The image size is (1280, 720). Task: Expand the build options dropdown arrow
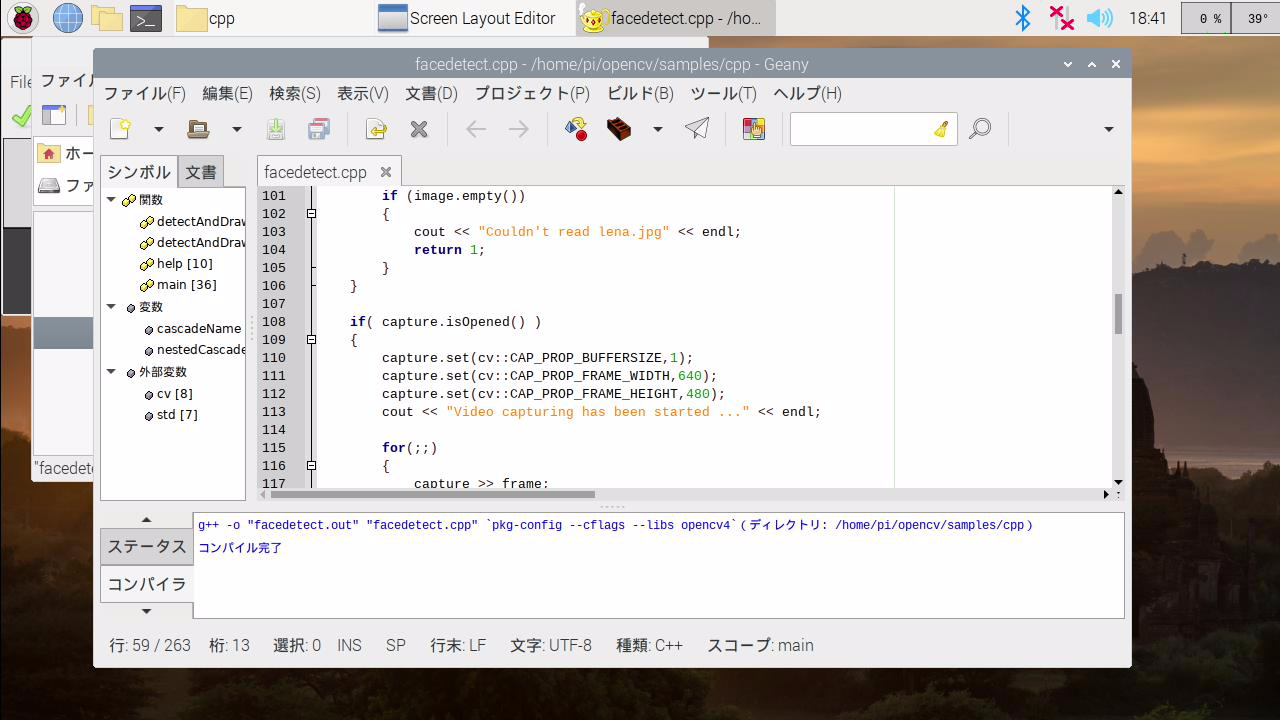click(657, 129)
